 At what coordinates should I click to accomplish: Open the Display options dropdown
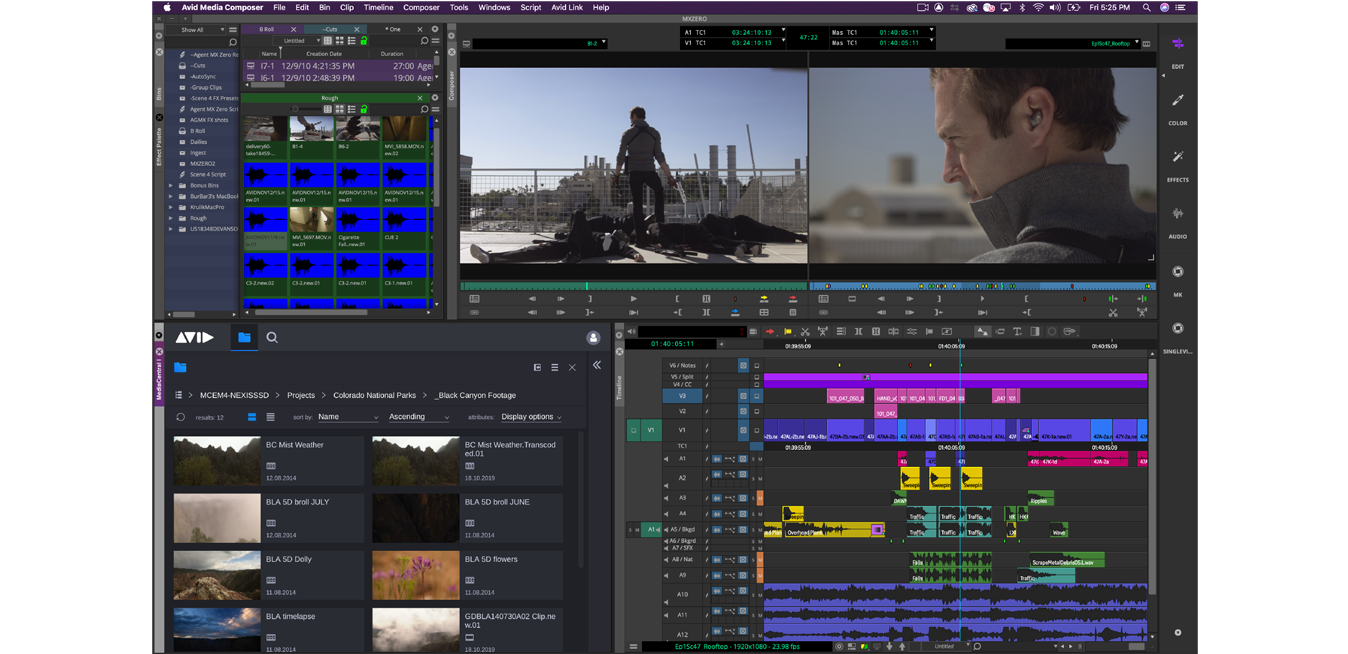point(531,417)
